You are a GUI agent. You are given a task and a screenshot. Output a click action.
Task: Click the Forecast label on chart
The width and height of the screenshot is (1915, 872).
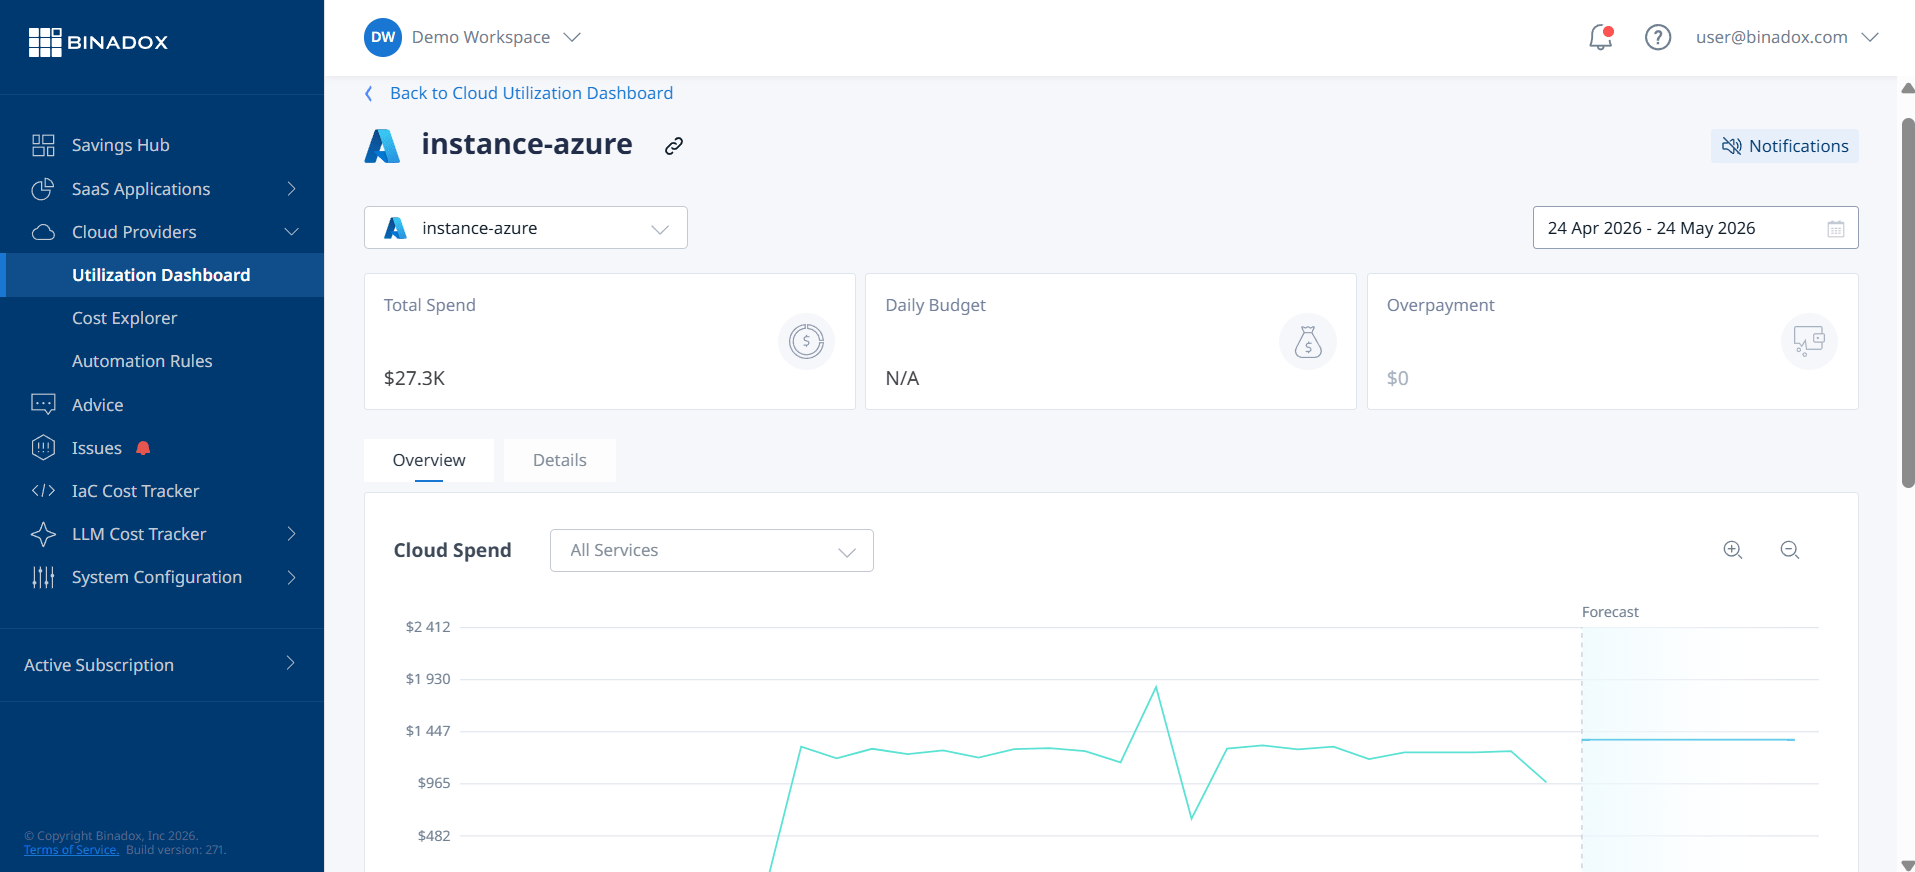[x=1610, y=612]
